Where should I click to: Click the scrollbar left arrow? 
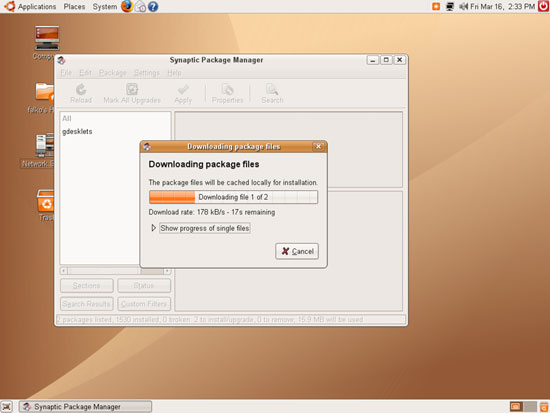(63, 271)
